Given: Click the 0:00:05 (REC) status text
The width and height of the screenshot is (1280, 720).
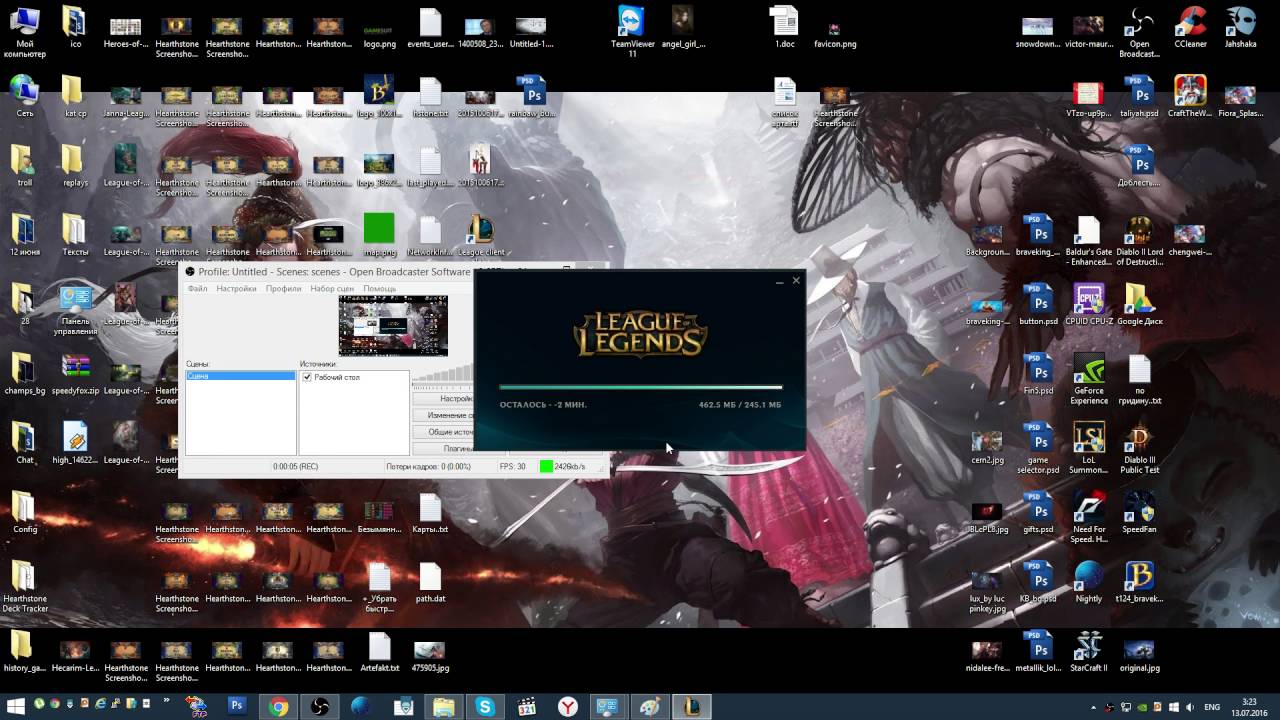Looking at the screenshot, I should click(296, 466).
